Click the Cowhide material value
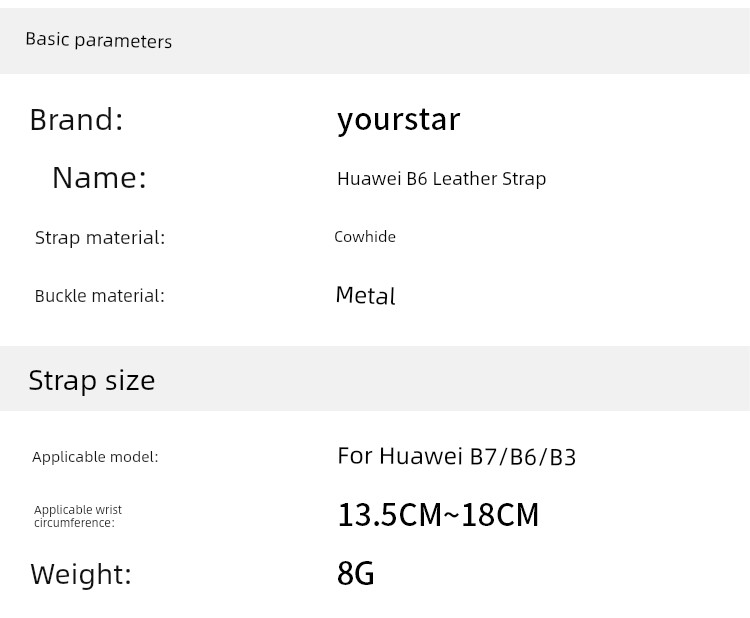 pyautogui.click(x=365, y=237)
